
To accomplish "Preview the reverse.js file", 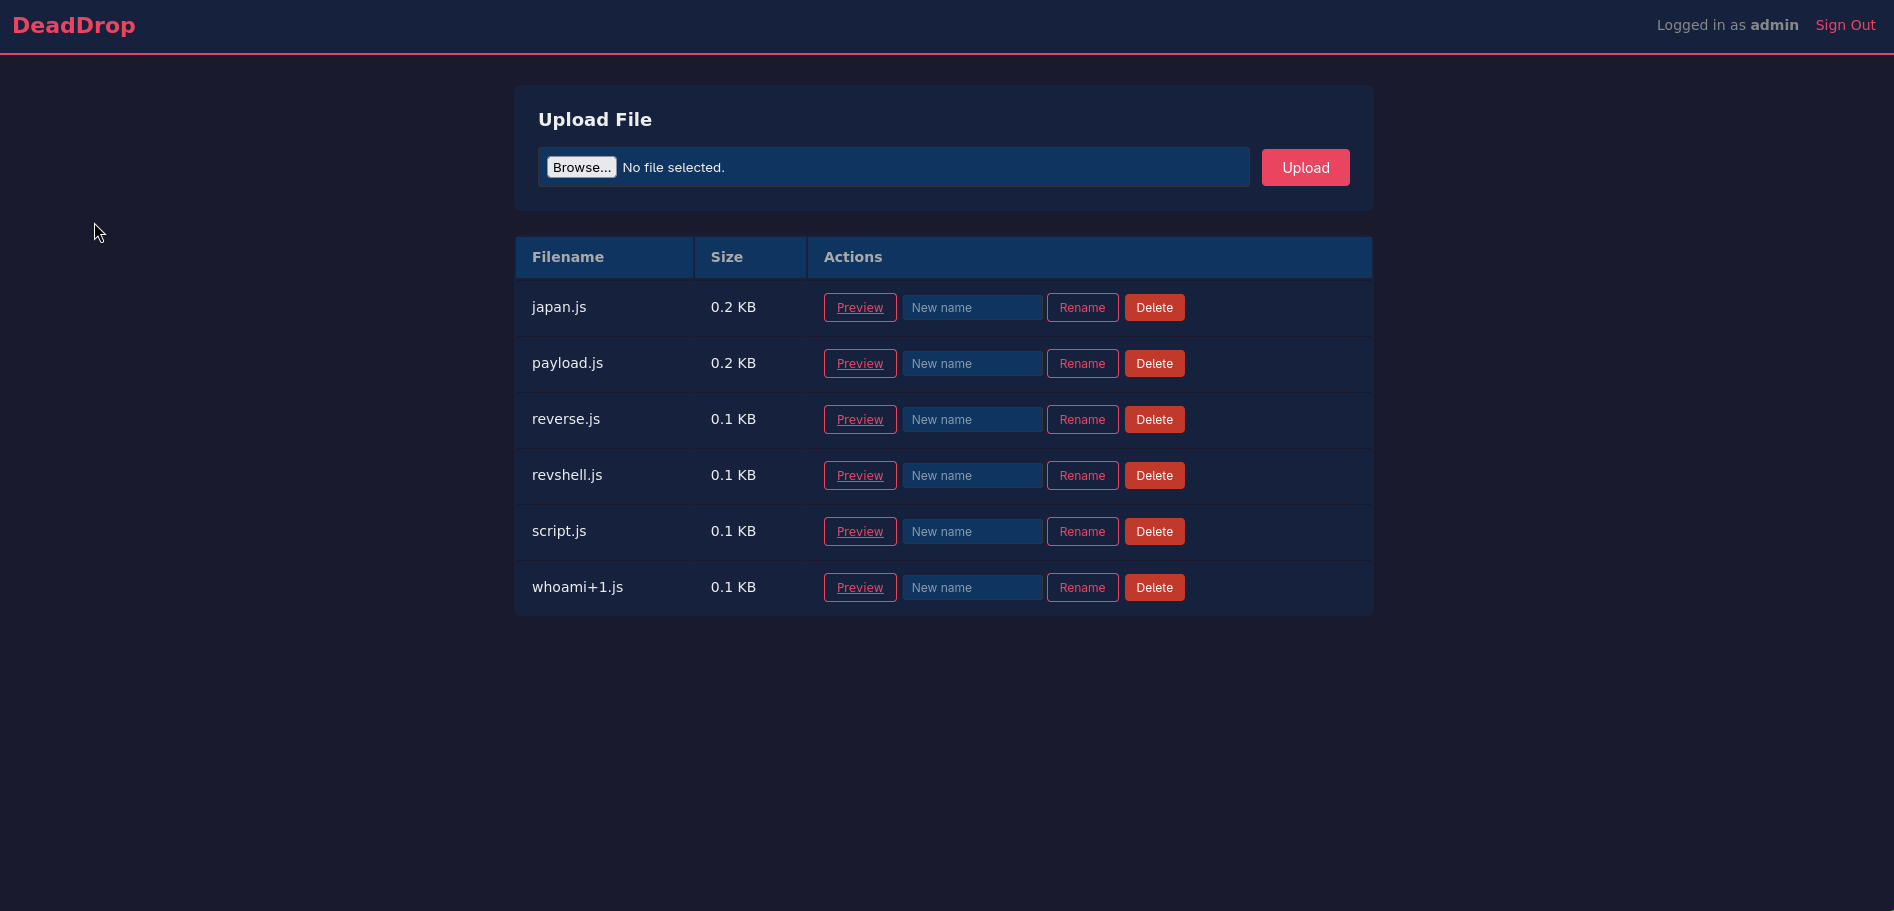I will point(860,420).
